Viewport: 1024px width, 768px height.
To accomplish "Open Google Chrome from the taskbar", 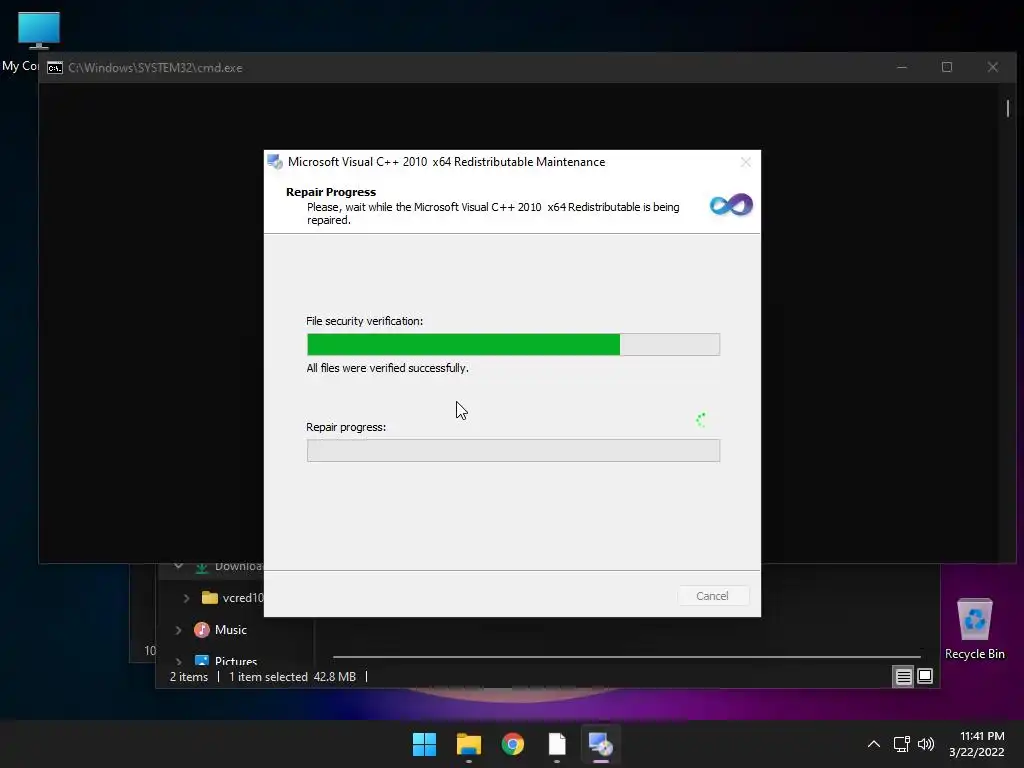I will coord(513,744).
